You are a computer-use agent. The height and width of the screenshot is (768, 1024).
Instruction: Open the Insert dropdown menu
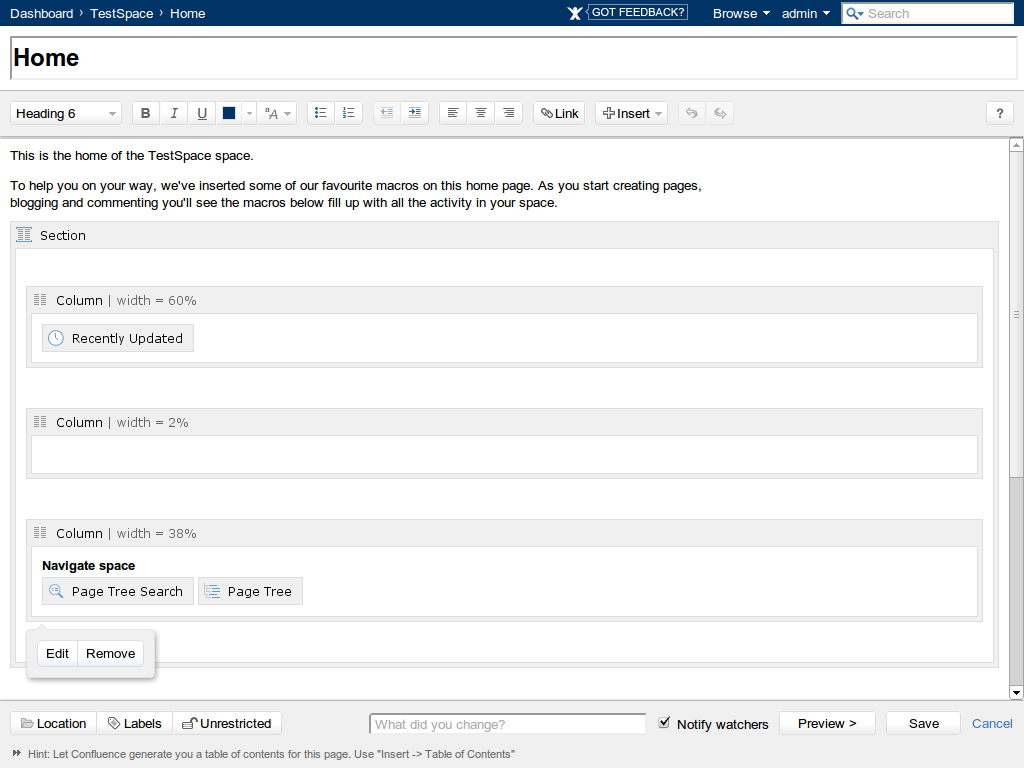(x=633, y=113)
